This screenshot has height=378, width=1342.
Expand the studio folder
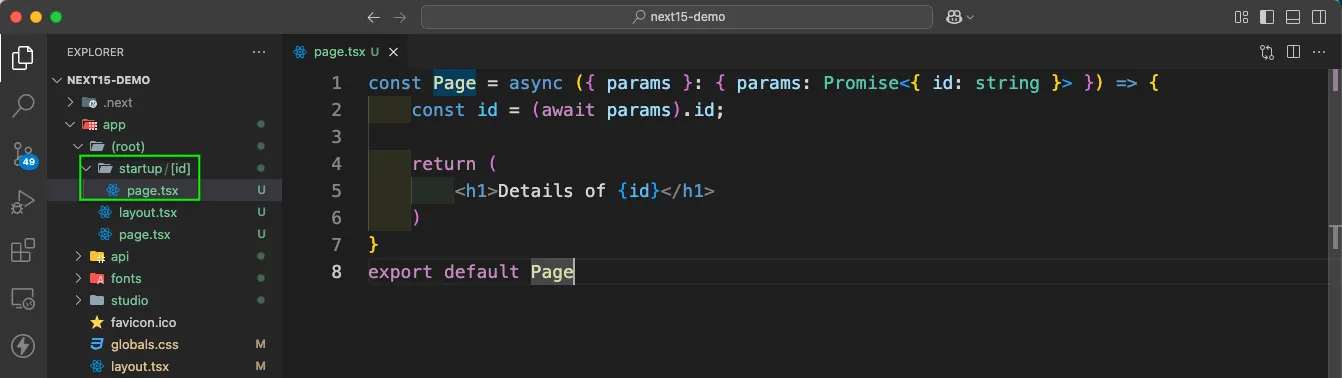tap(164, 300)
